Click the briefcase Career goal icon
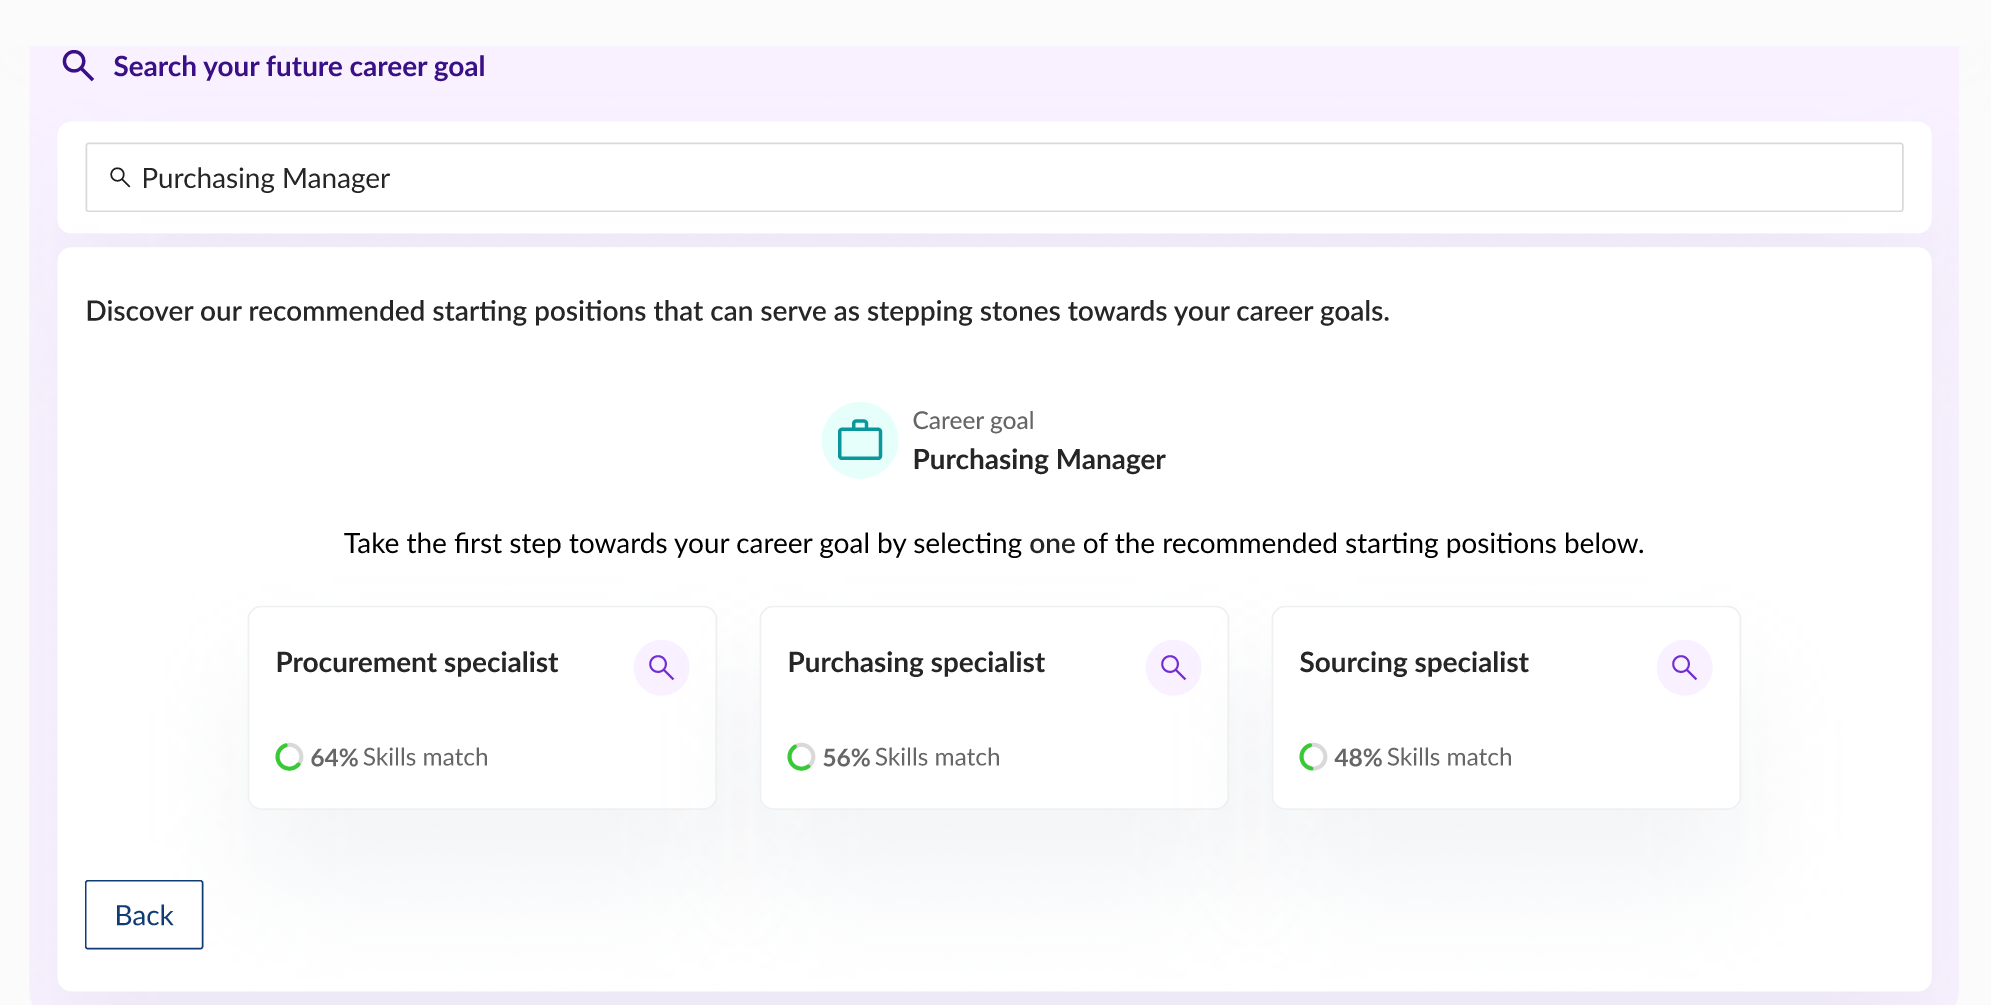Screen dimensions: 1991x1005 (860, 440)
